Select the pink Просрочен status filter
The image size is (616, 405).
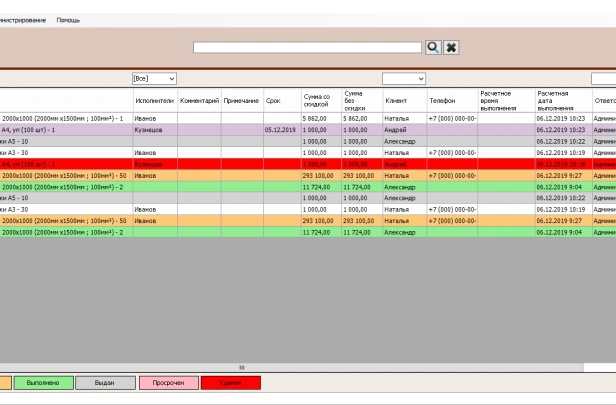(x=167, y=382)
